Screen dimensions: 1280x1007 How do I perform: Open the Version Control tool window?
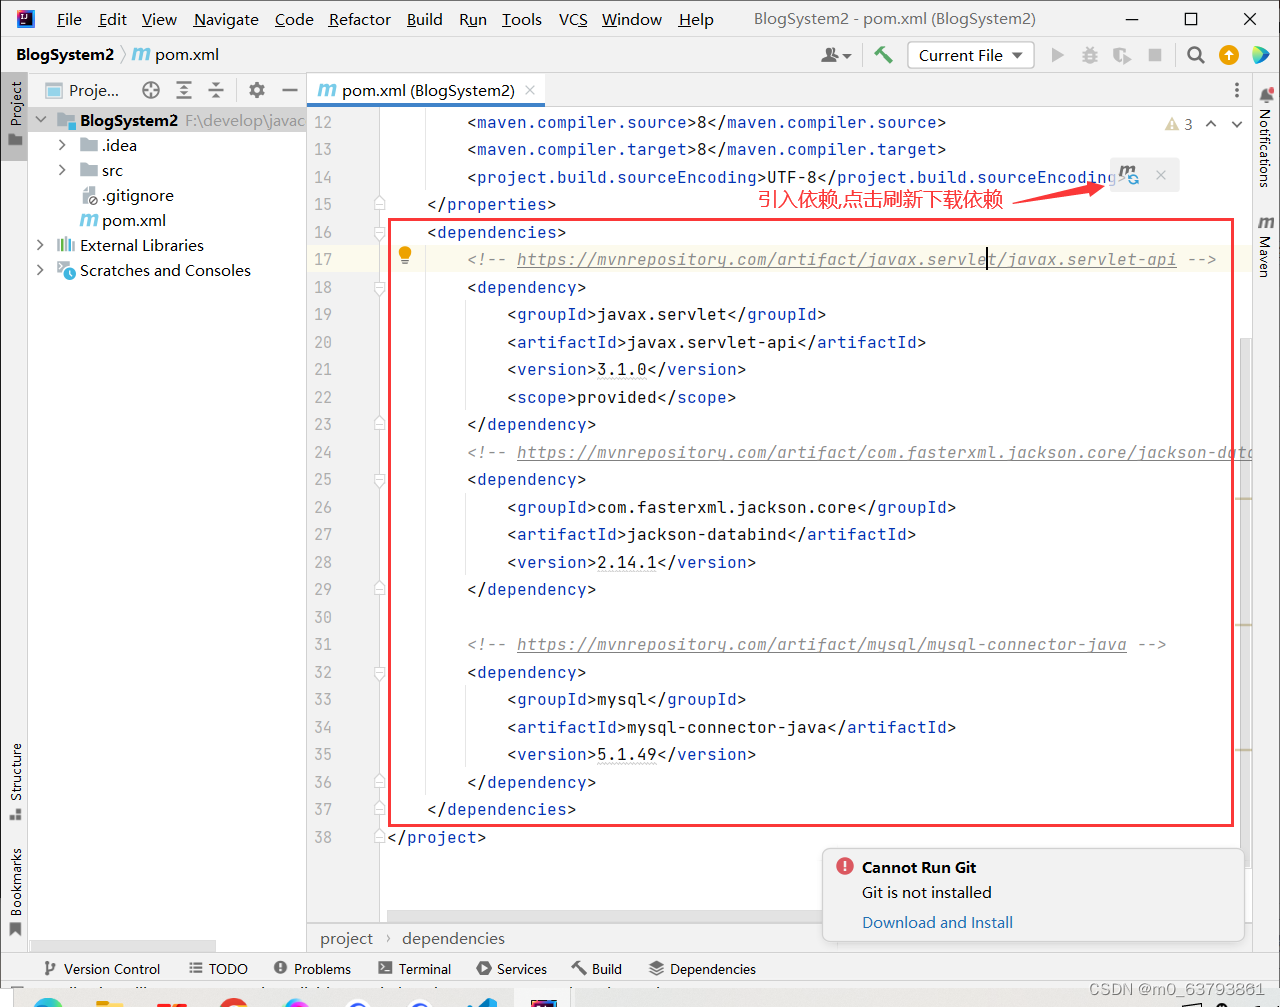pos(101,969)
